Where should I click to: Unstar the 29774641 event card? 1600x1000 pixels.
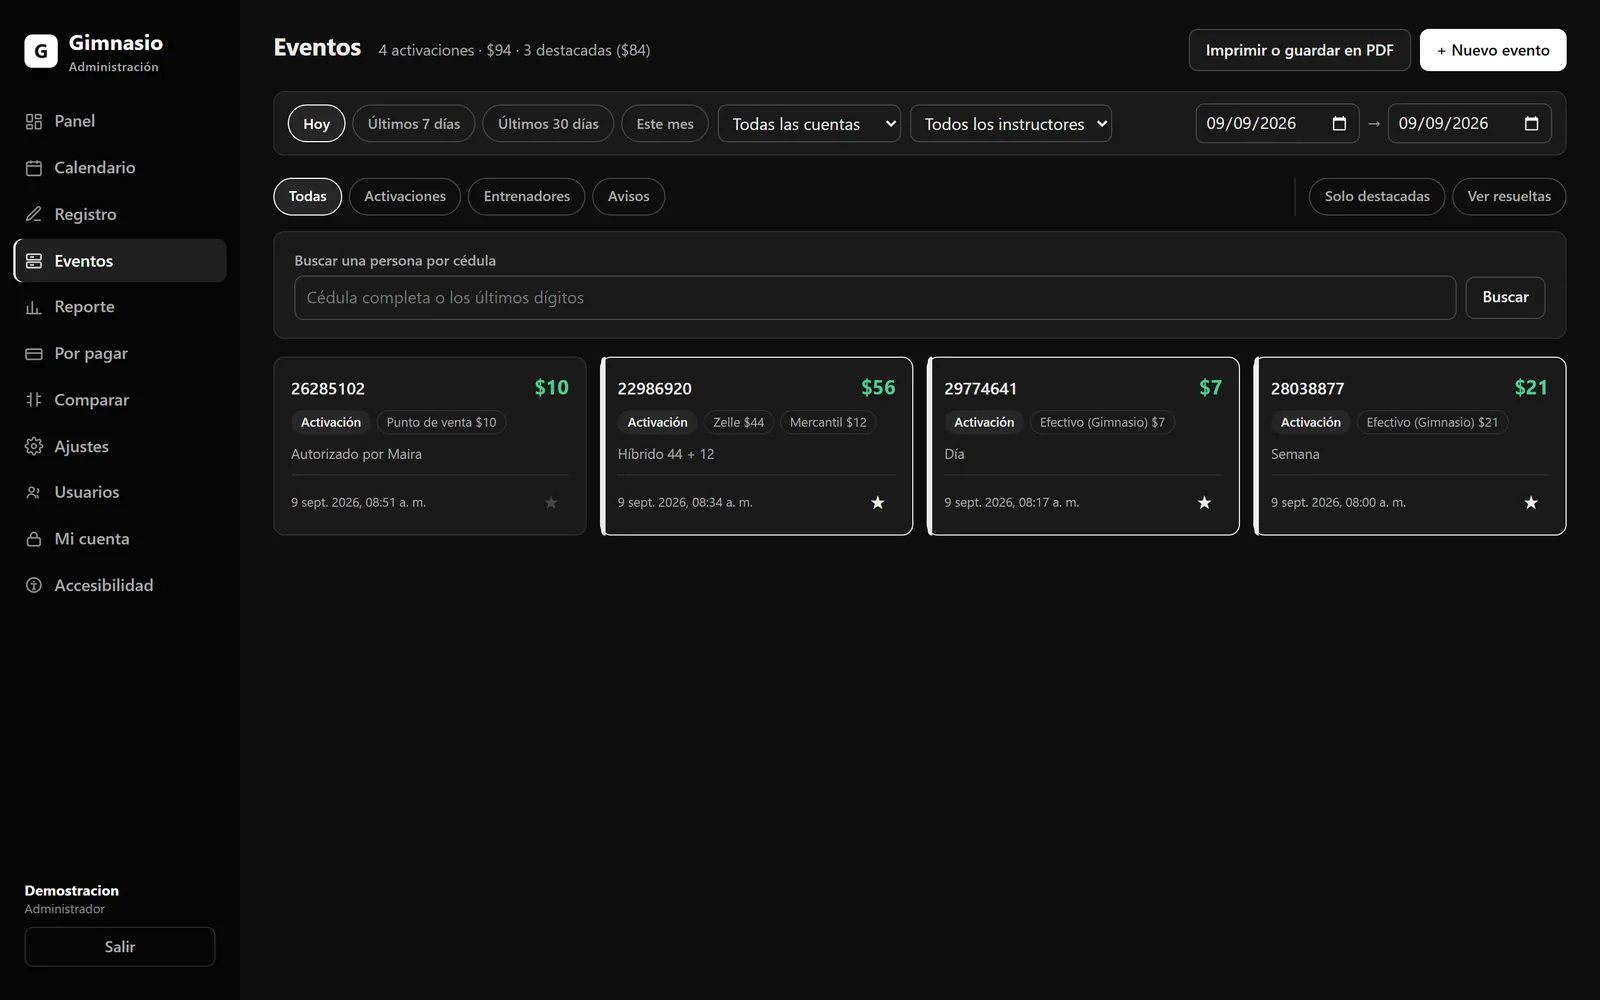1204,503
